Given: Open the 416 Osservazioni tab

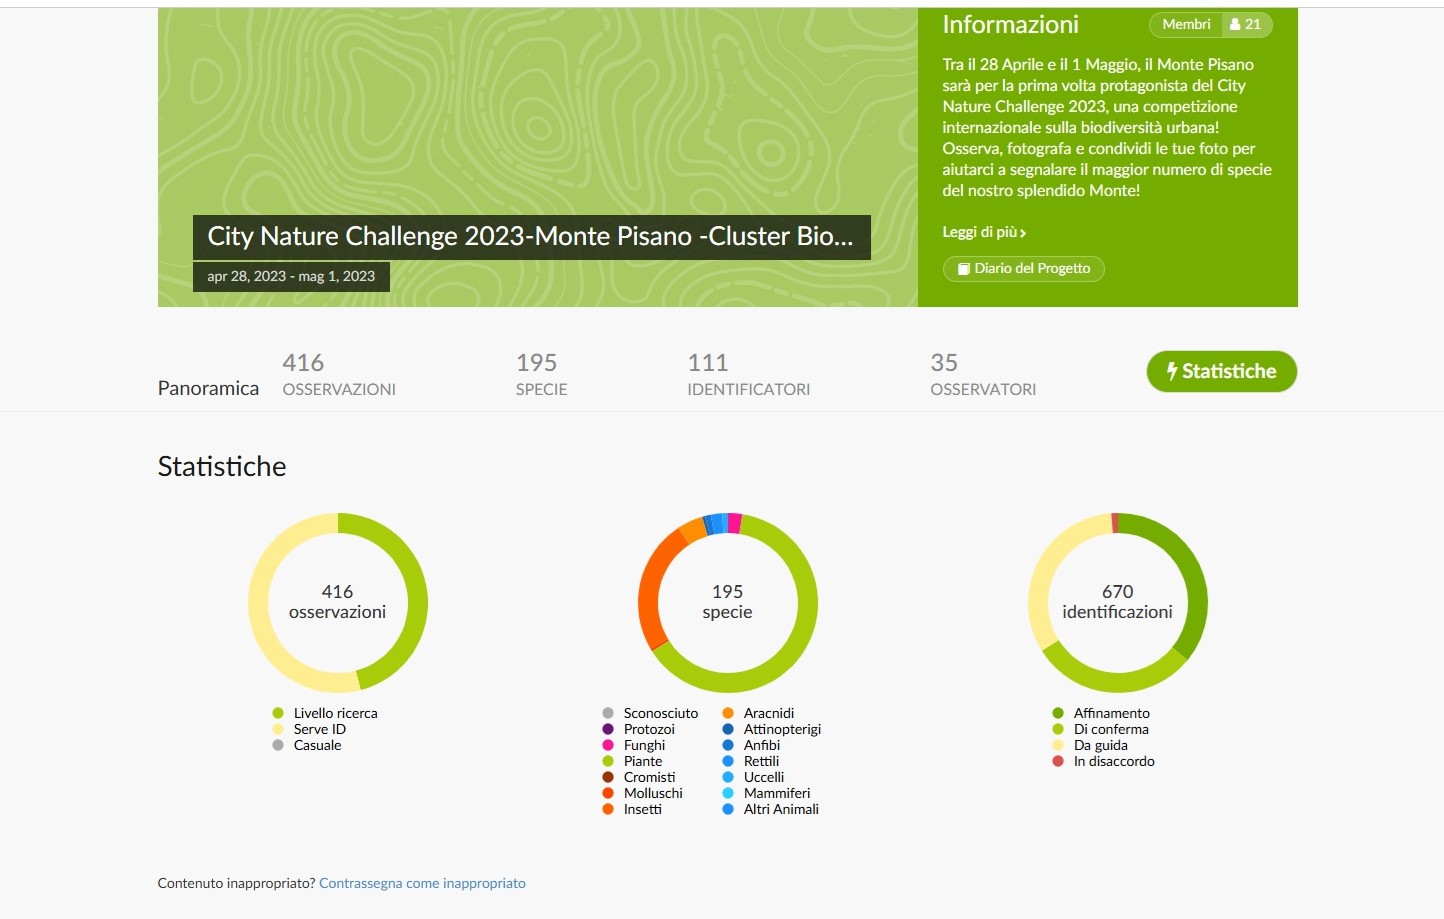Looking at the screenshot, I should 339,374.
